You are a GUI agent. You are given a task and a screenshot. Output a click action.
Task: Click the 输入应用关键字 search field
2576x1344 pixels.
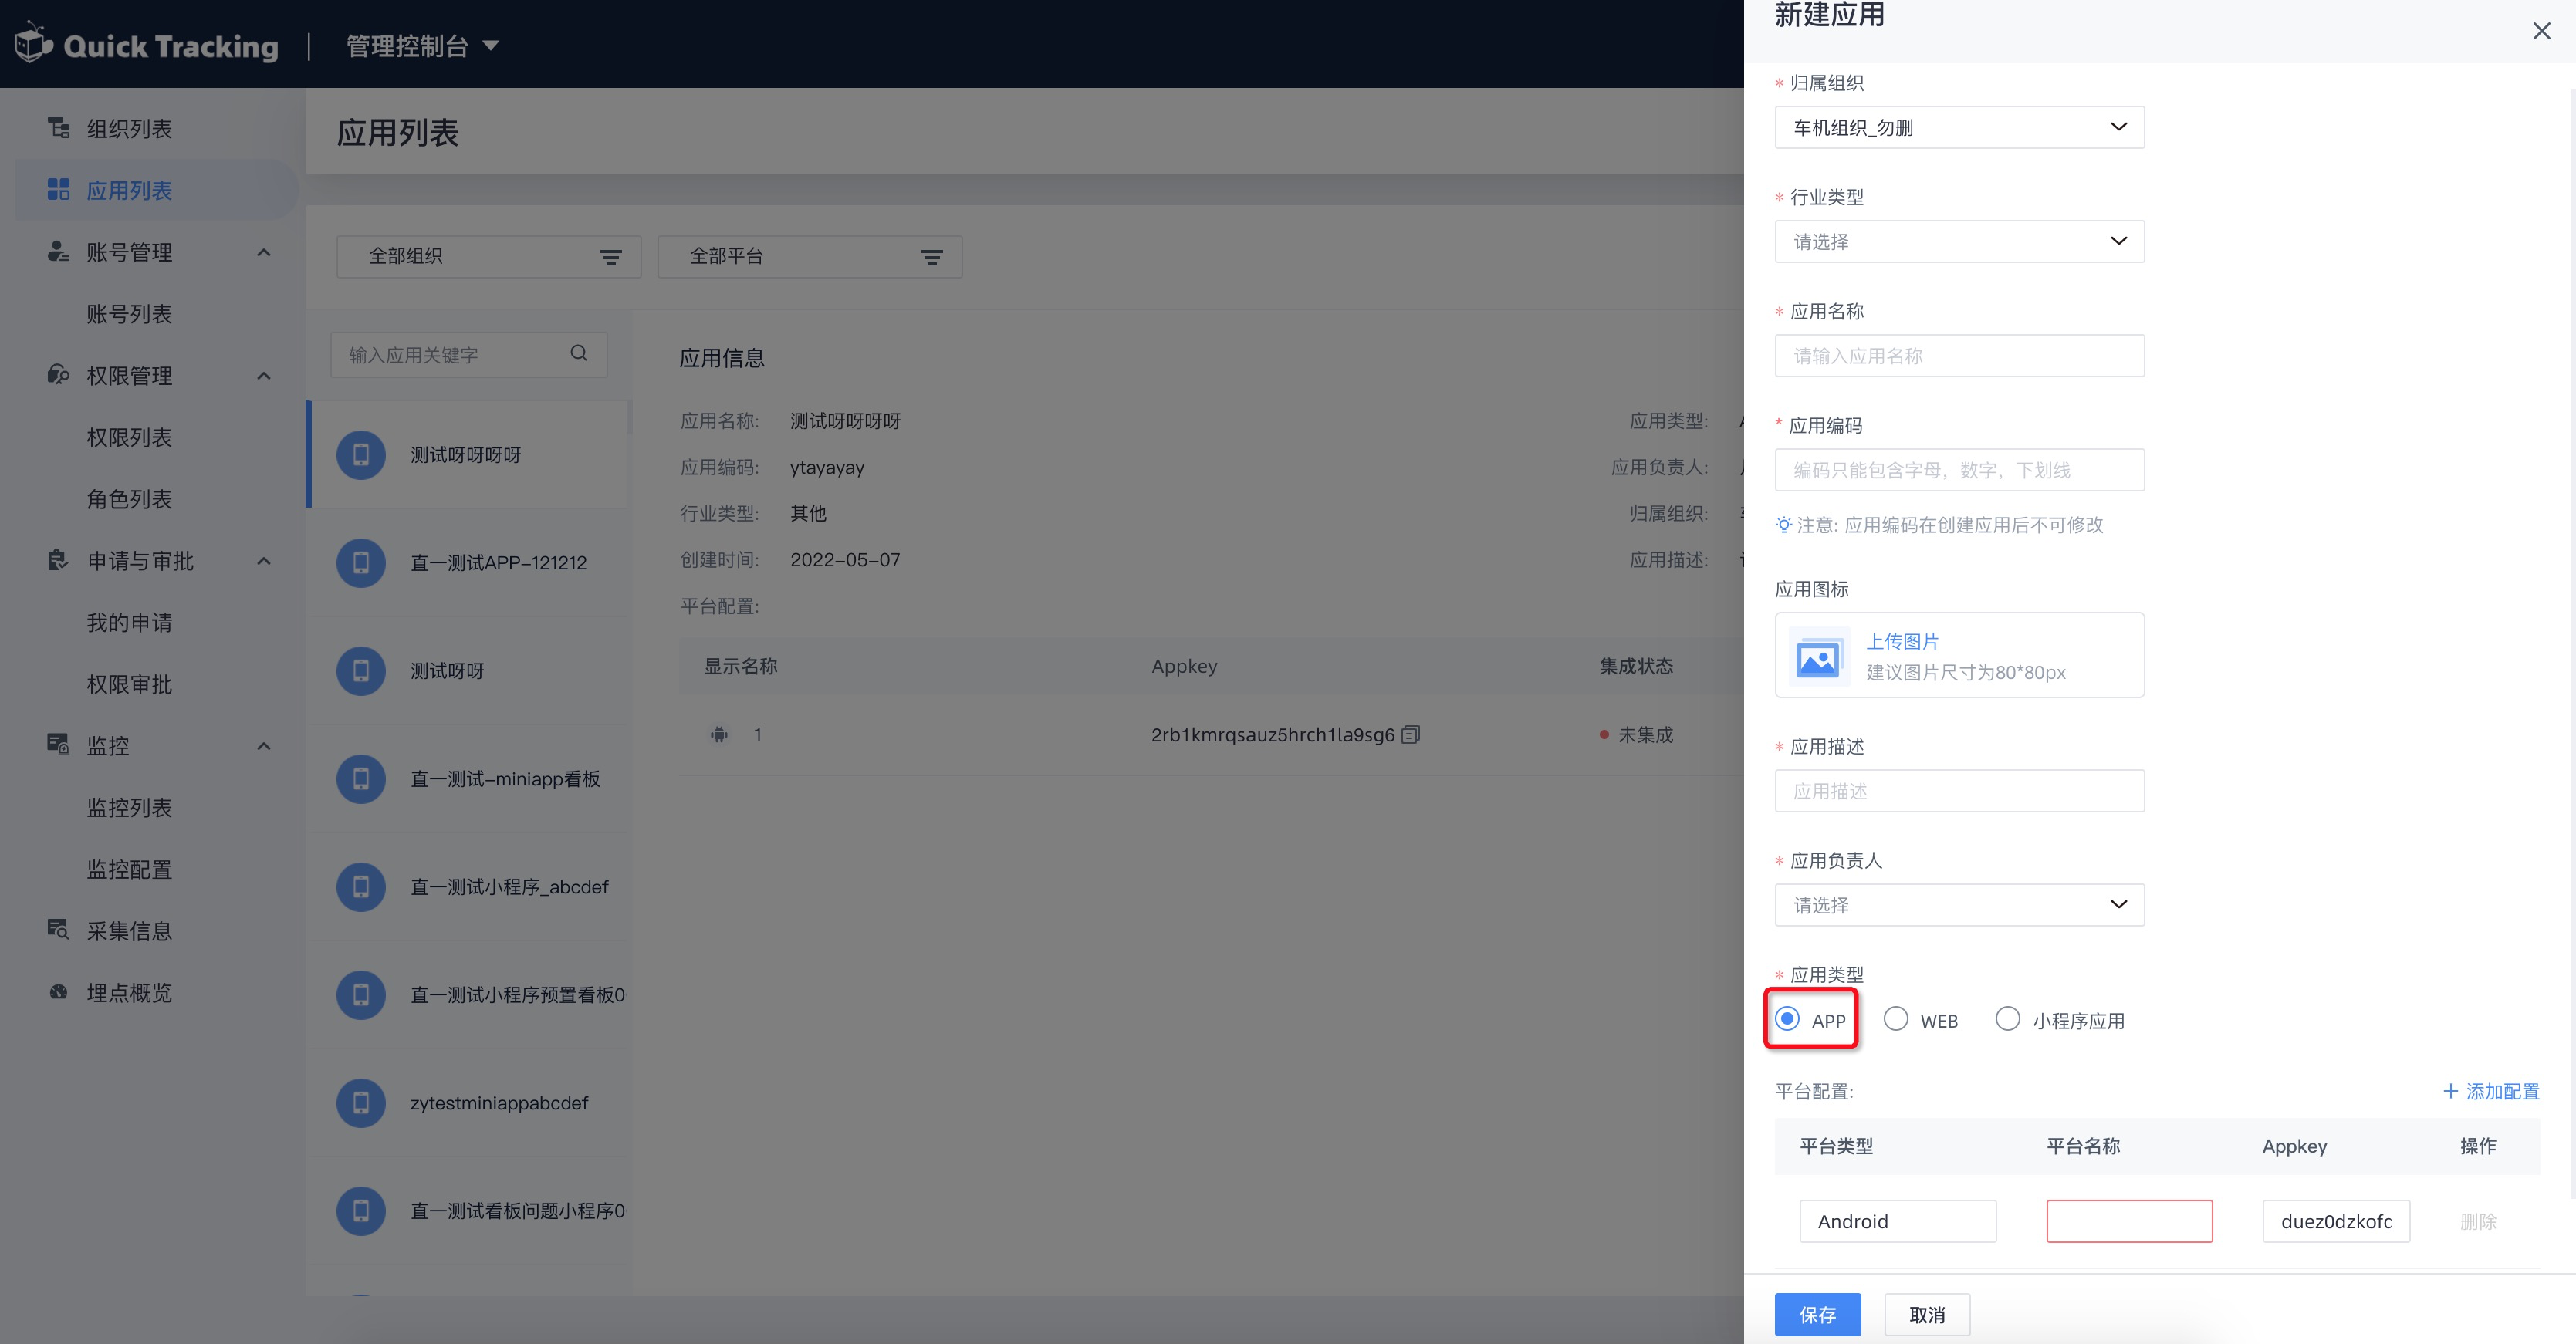pos(469,355)
